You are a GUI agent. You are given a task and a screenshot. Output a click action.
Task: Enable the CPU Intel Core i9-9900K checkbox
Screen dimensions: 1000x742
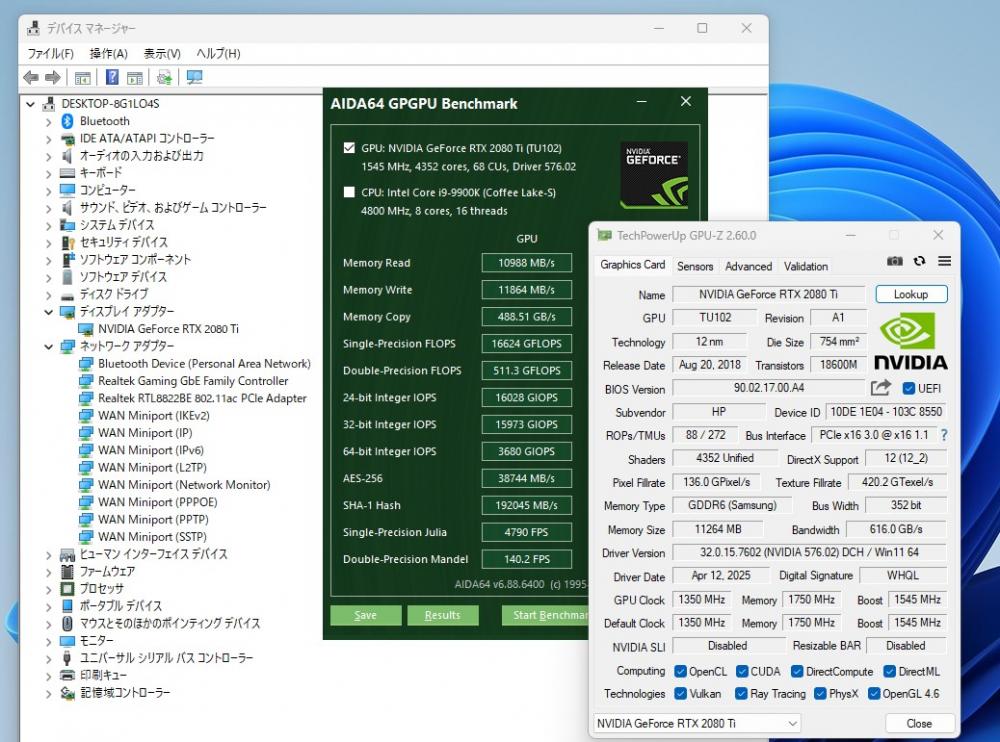[x=349, y=192]
